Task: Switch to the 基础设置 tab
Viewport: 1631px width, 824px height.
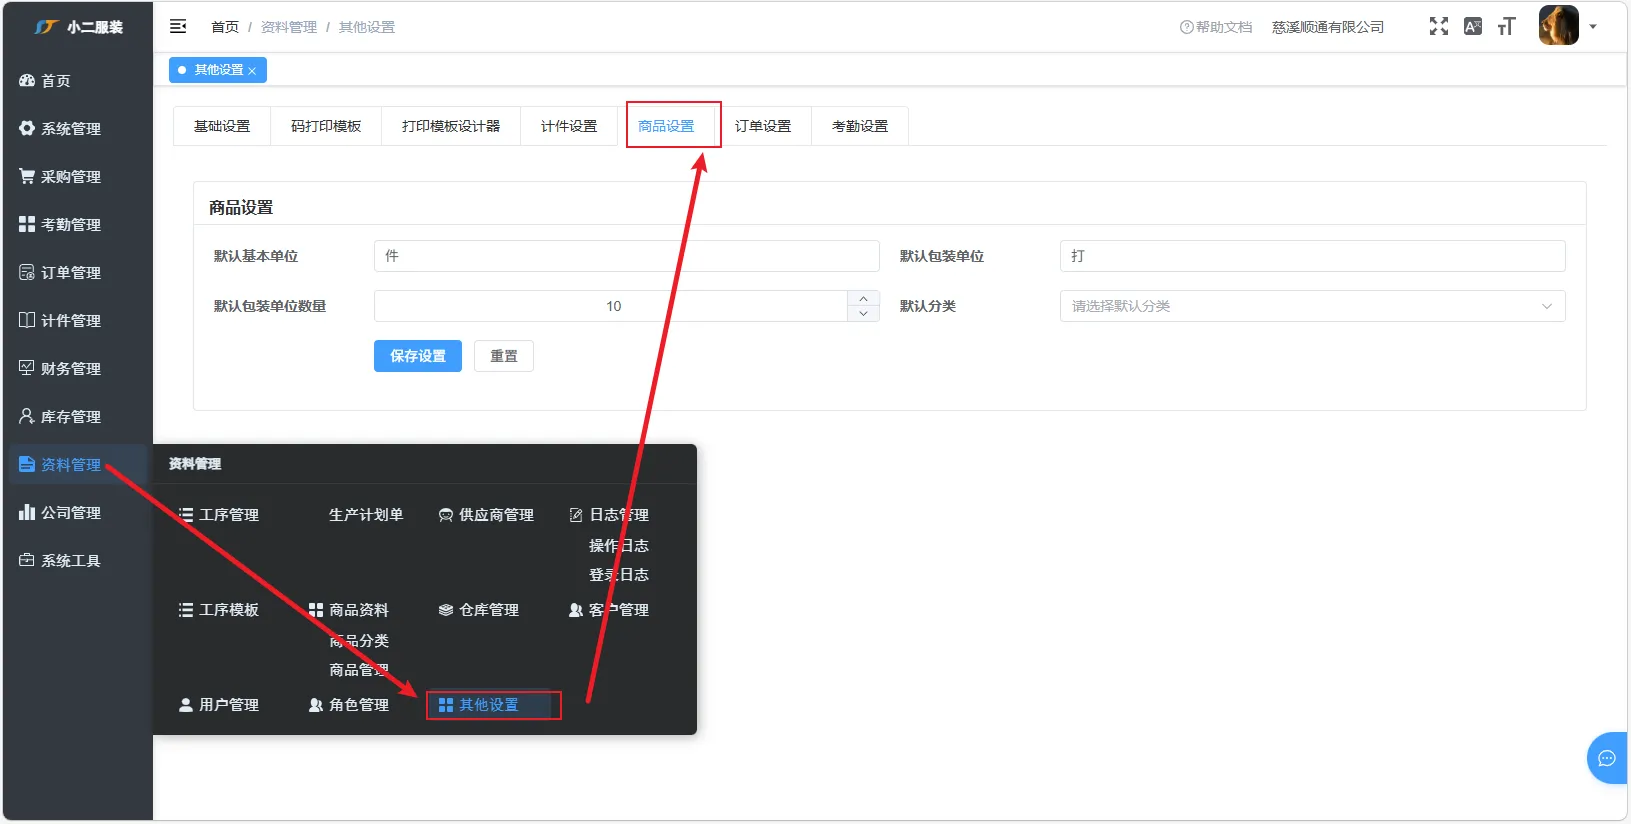Action: pyautogui.click(x=222, y=126)
